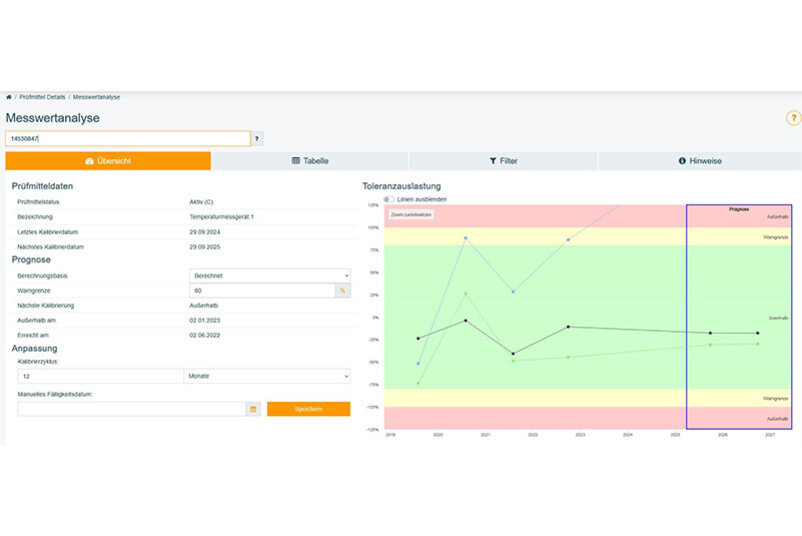Select the Filter tab
The image size is (802, 536).
click(503, 161)
